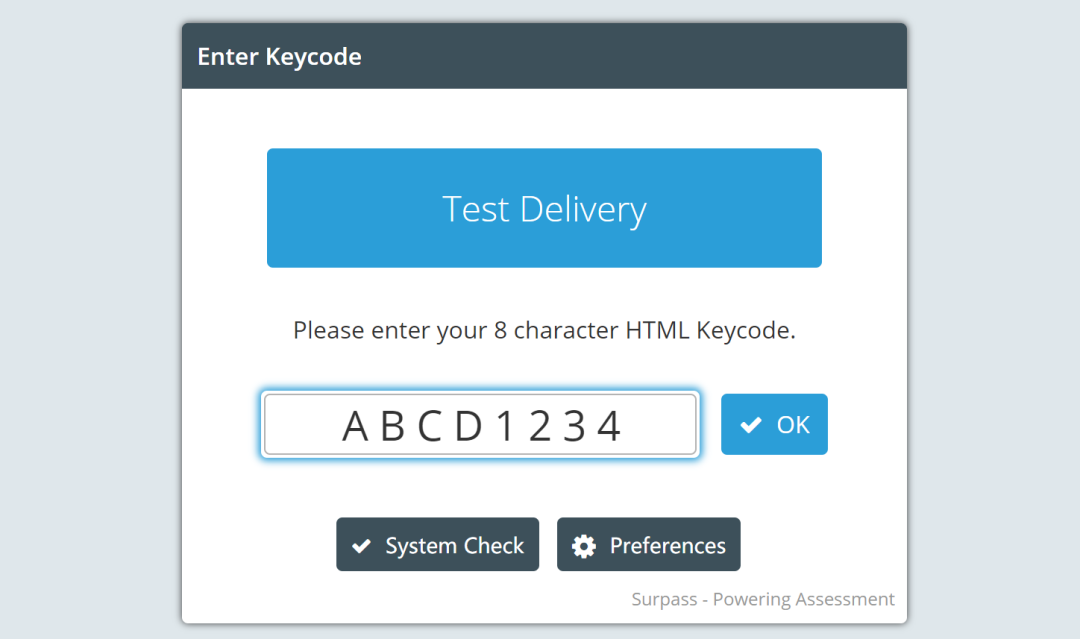Click the letter B in the keycode
This screenshot has width=1080, height=639.
click(x=393, y=427)
